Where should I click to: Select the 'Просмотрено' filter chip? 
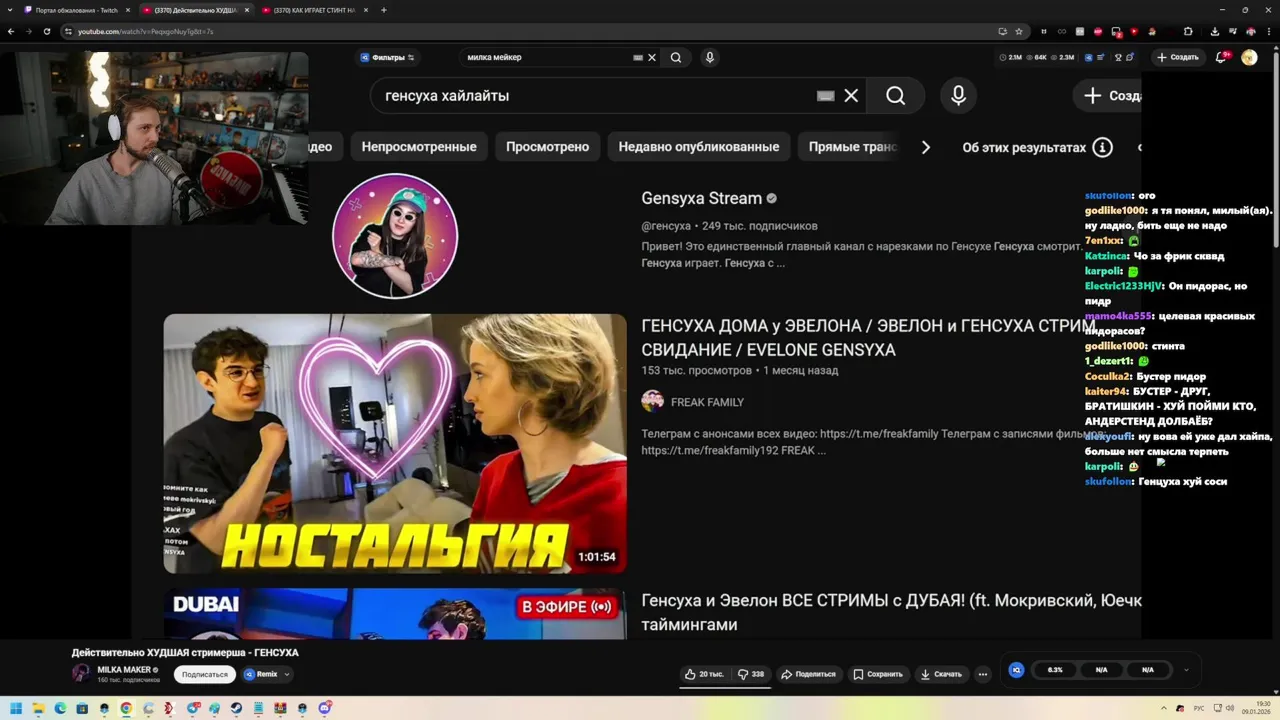(547, 147)
